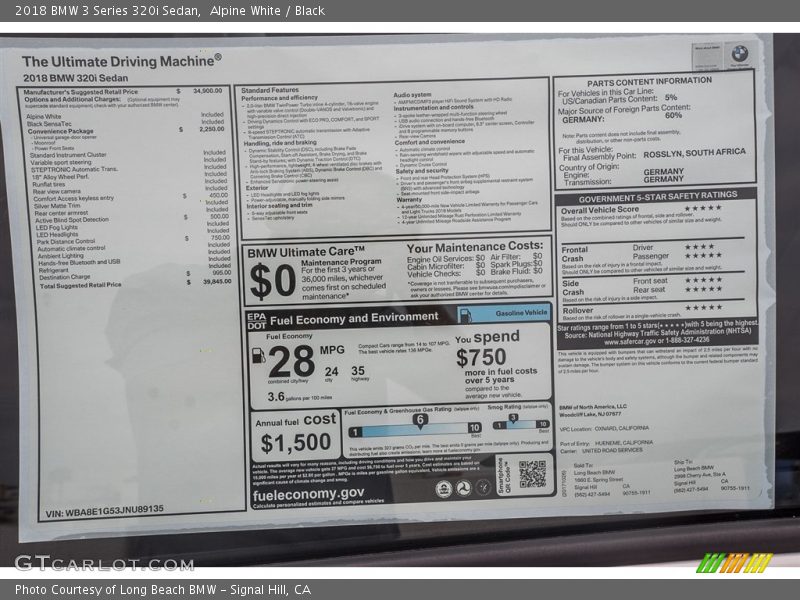Click the EPA DOT logo on the fuel label
This screenshot has width=800, height=600.
[257, 321]
